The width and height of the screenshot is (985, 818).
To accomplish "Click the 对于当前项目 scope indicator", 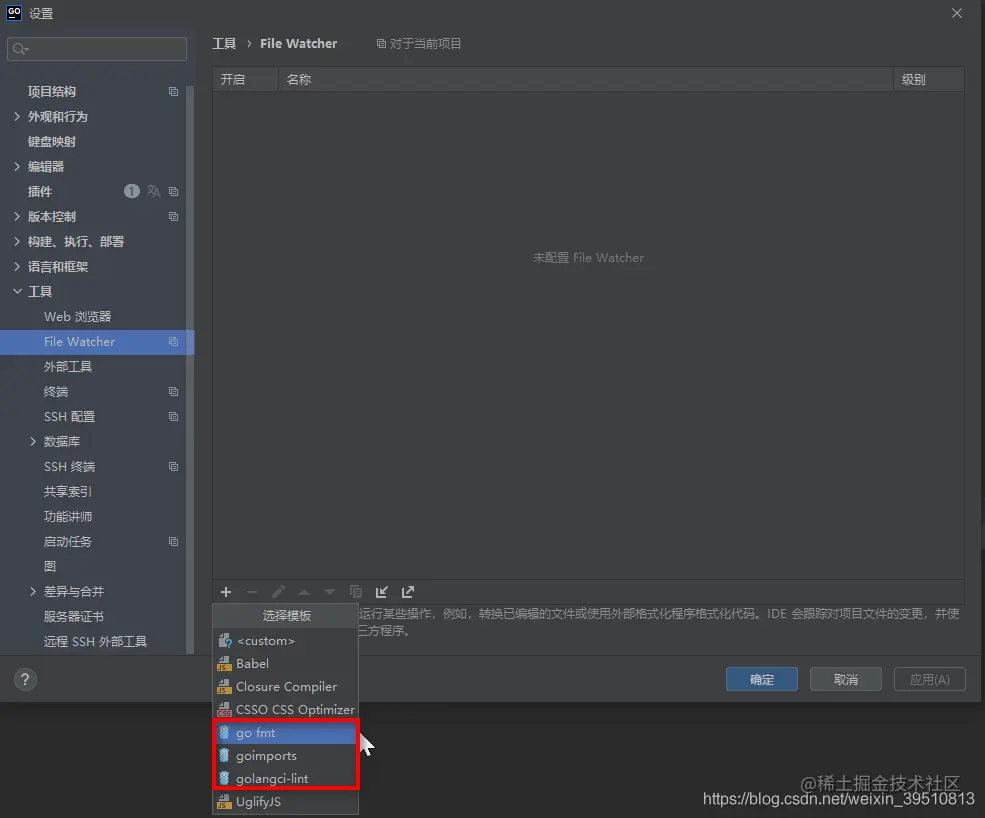I will tap(418, 43).
